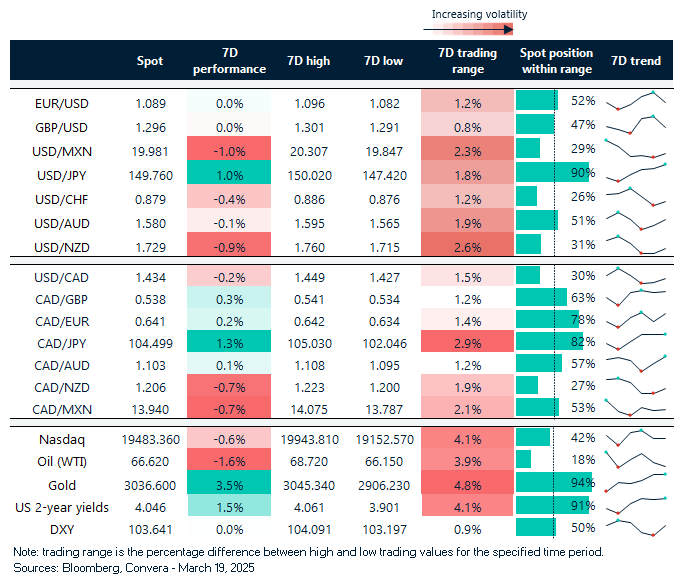Select the CAD/MXN trend sparkline

pyautogui.click(x=636, y=410)
